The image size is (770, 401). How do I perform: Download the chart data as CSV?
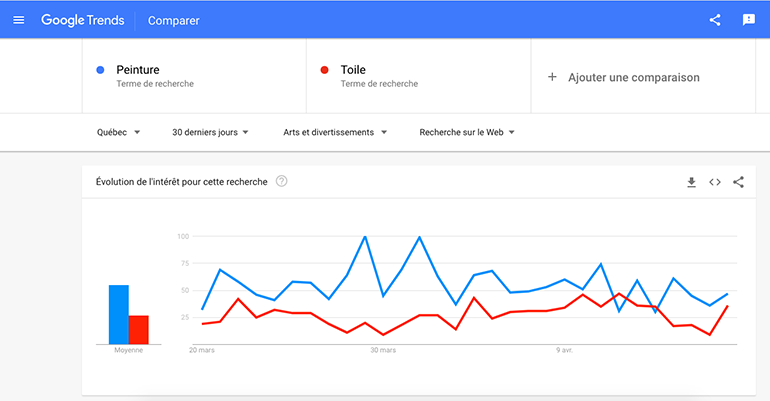coord(691,182)
